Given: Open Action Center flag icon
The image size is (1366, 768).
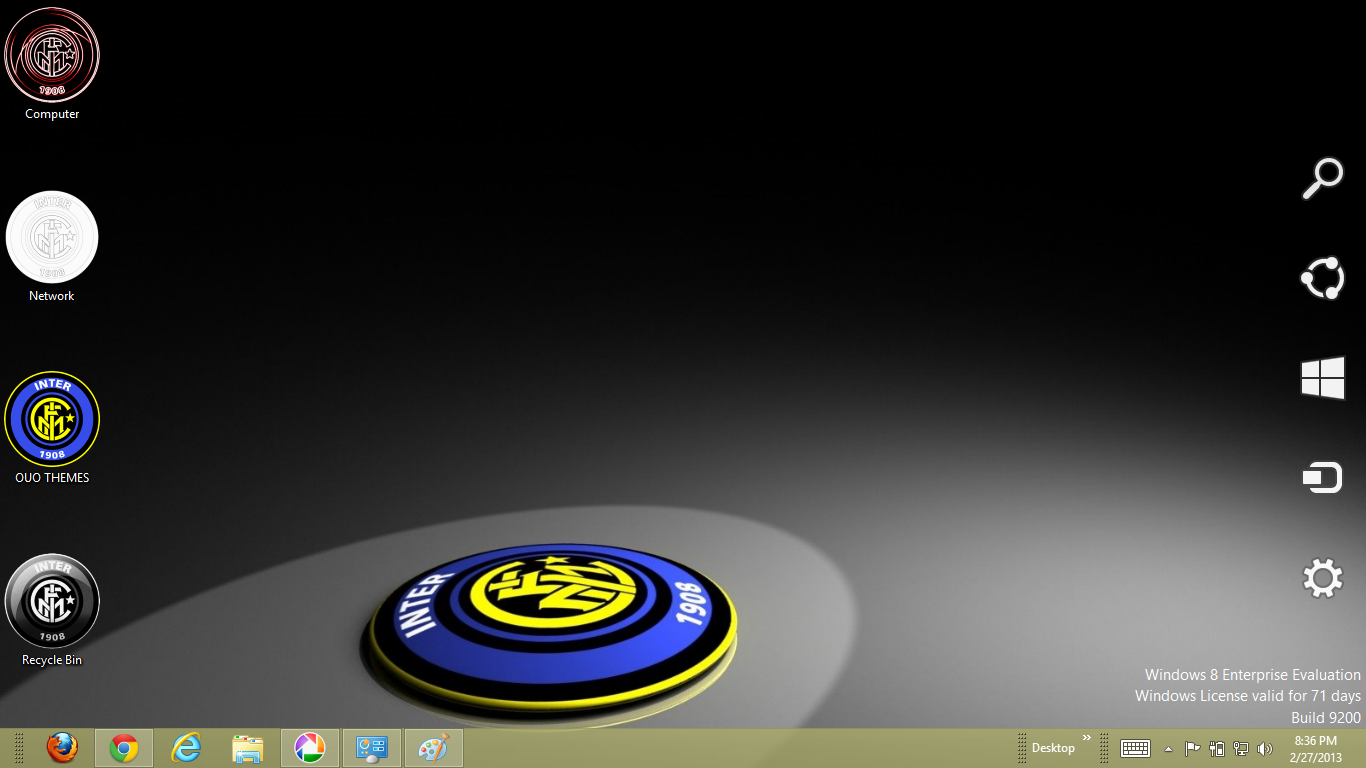Looking at the screenshot, I should (1192, 748).
